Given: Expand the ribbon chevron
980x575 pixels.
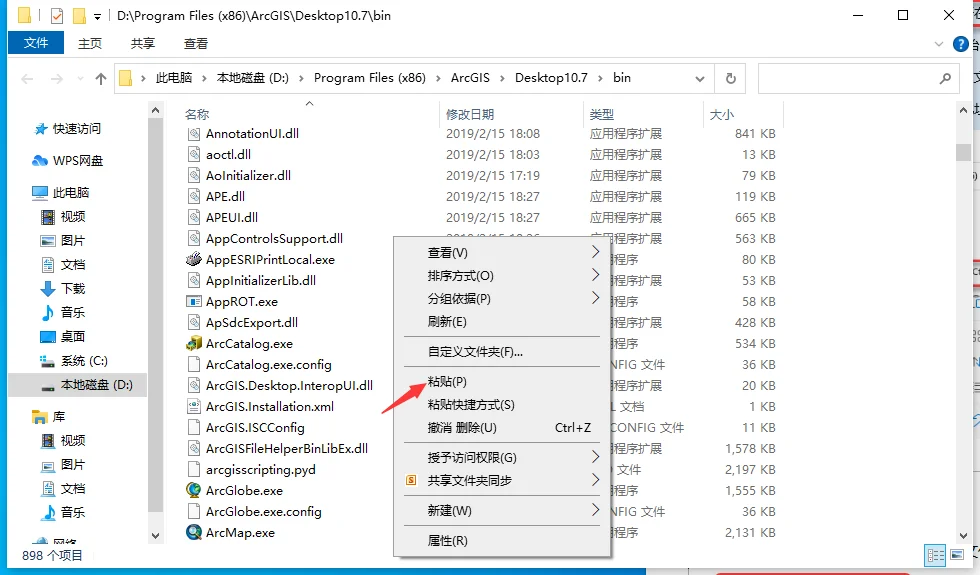Looking at the screenshot, I should 939,44.
